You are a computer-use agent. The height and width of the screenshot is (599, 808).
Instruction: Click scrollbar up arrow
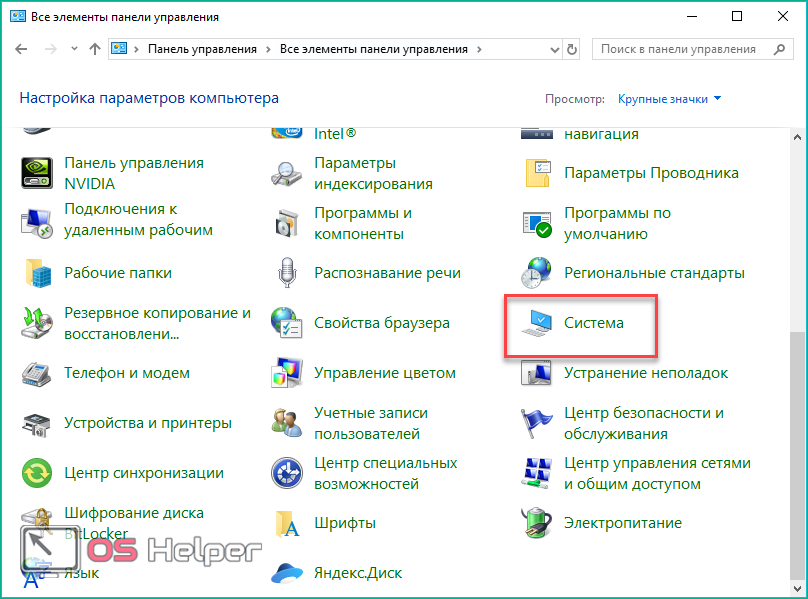(x=797, y=137)
